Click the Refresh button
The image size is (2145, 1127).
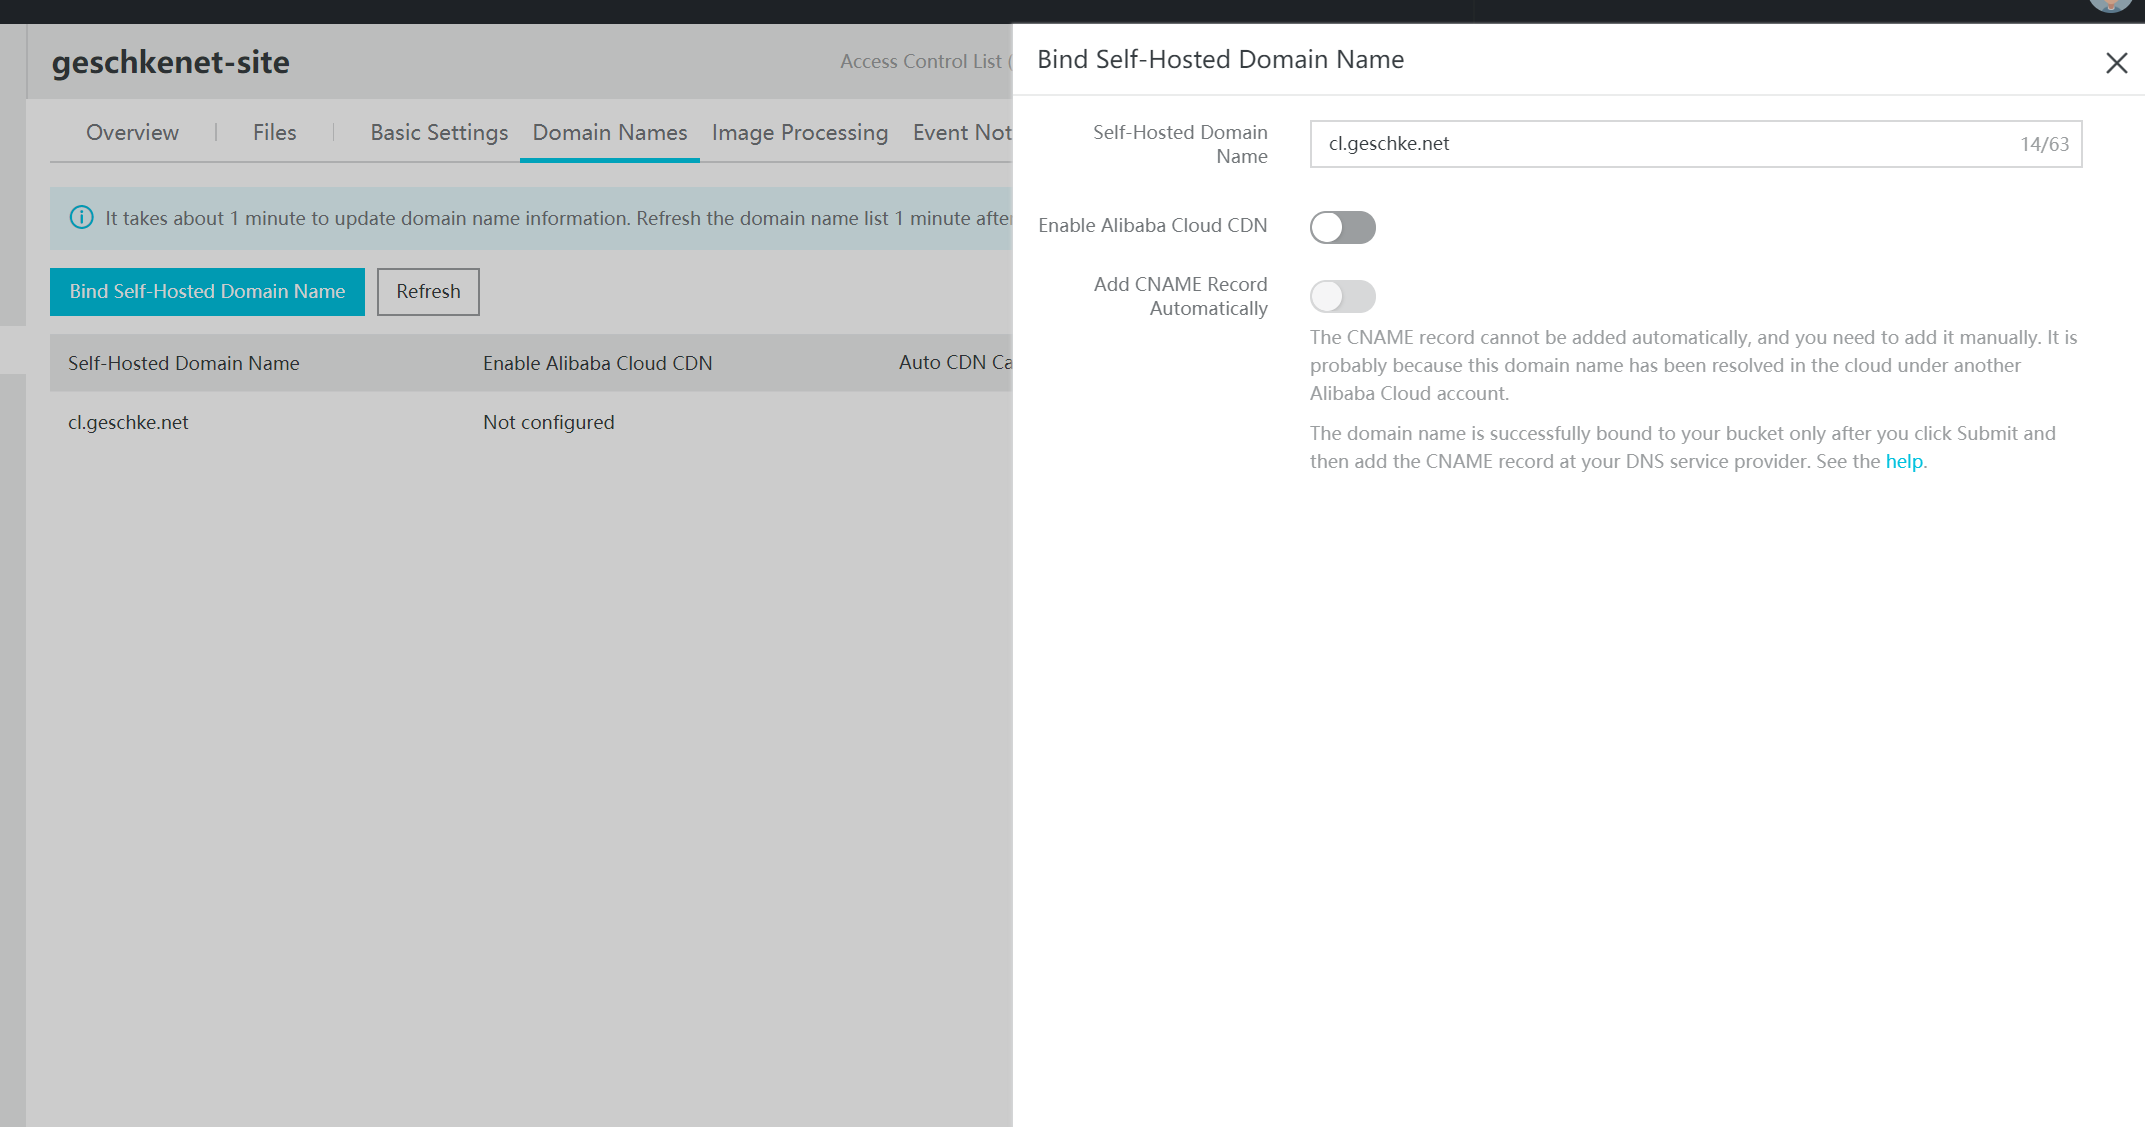pos(428,291)
